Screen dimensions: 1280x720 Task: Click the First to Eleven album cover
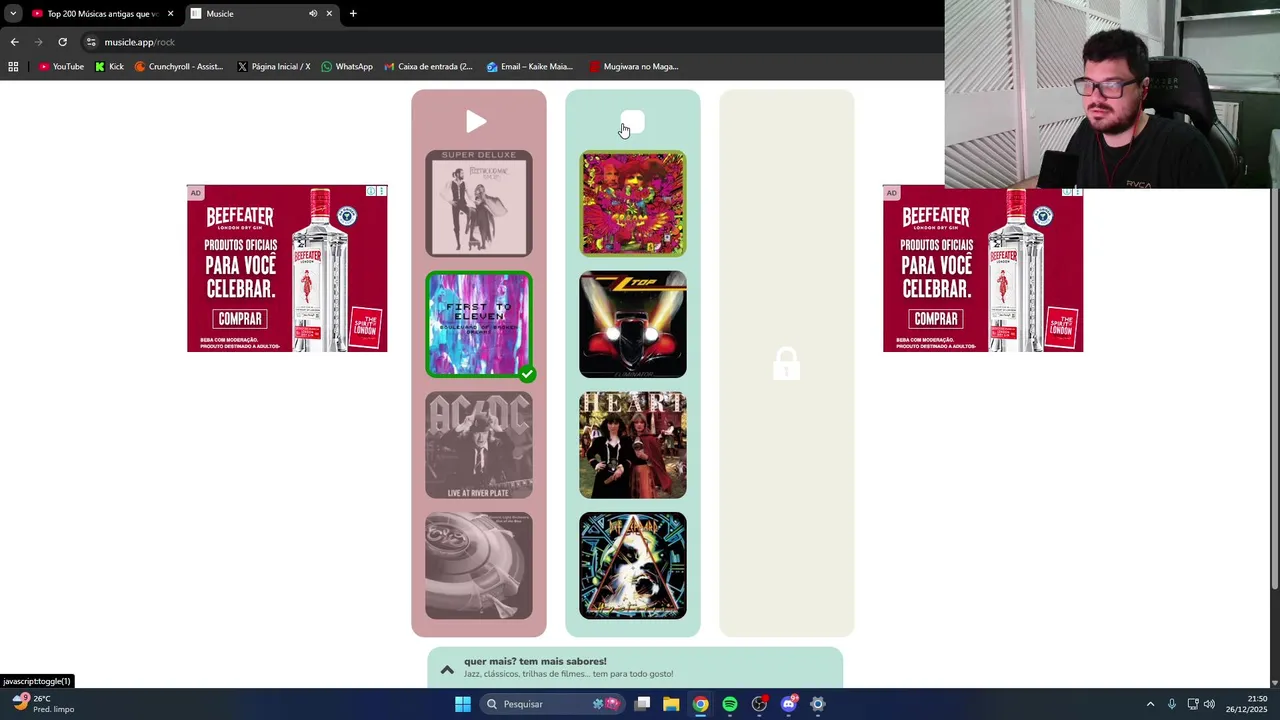tap(479, 324)
